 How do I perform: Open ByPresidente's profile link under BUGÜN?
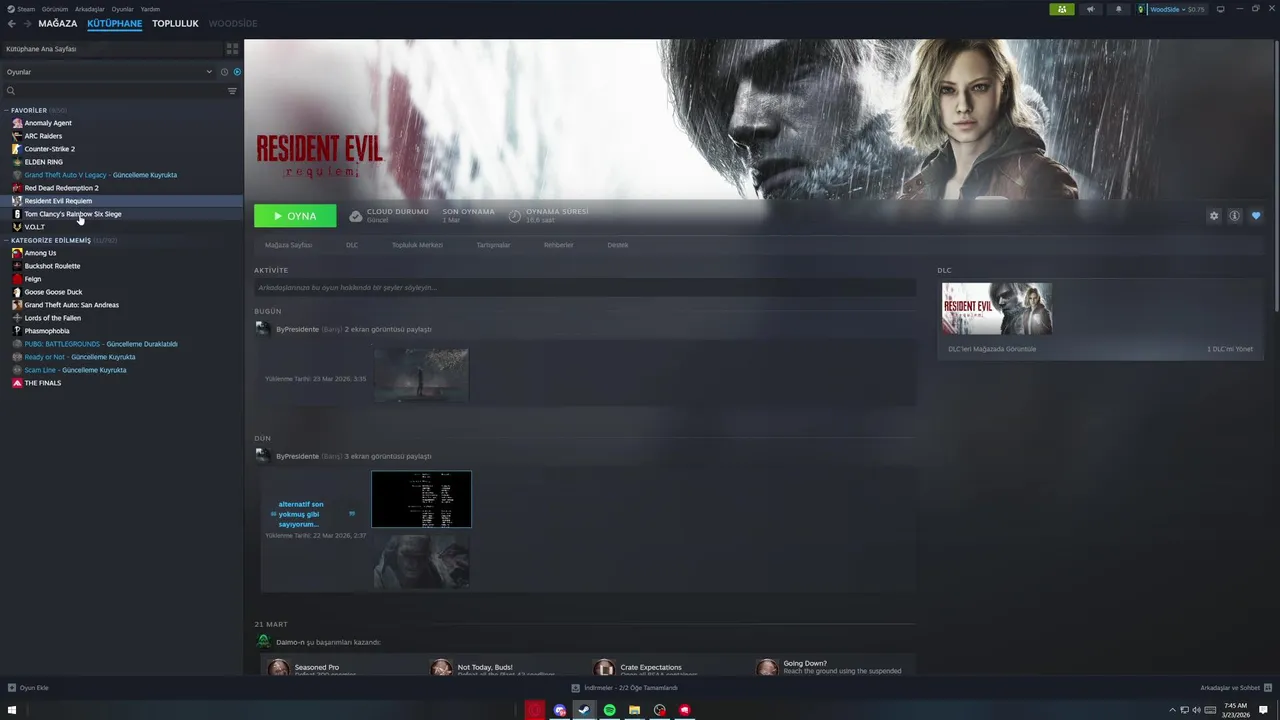tap(298, 329)
